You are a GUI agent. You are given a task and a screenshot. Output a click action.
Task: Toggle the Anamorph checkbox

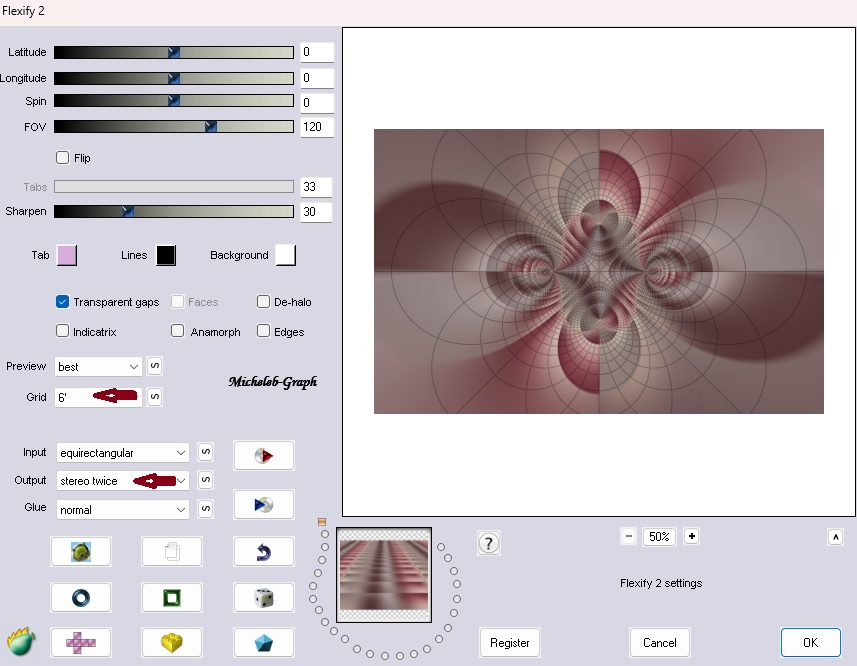tap(178, 331)
